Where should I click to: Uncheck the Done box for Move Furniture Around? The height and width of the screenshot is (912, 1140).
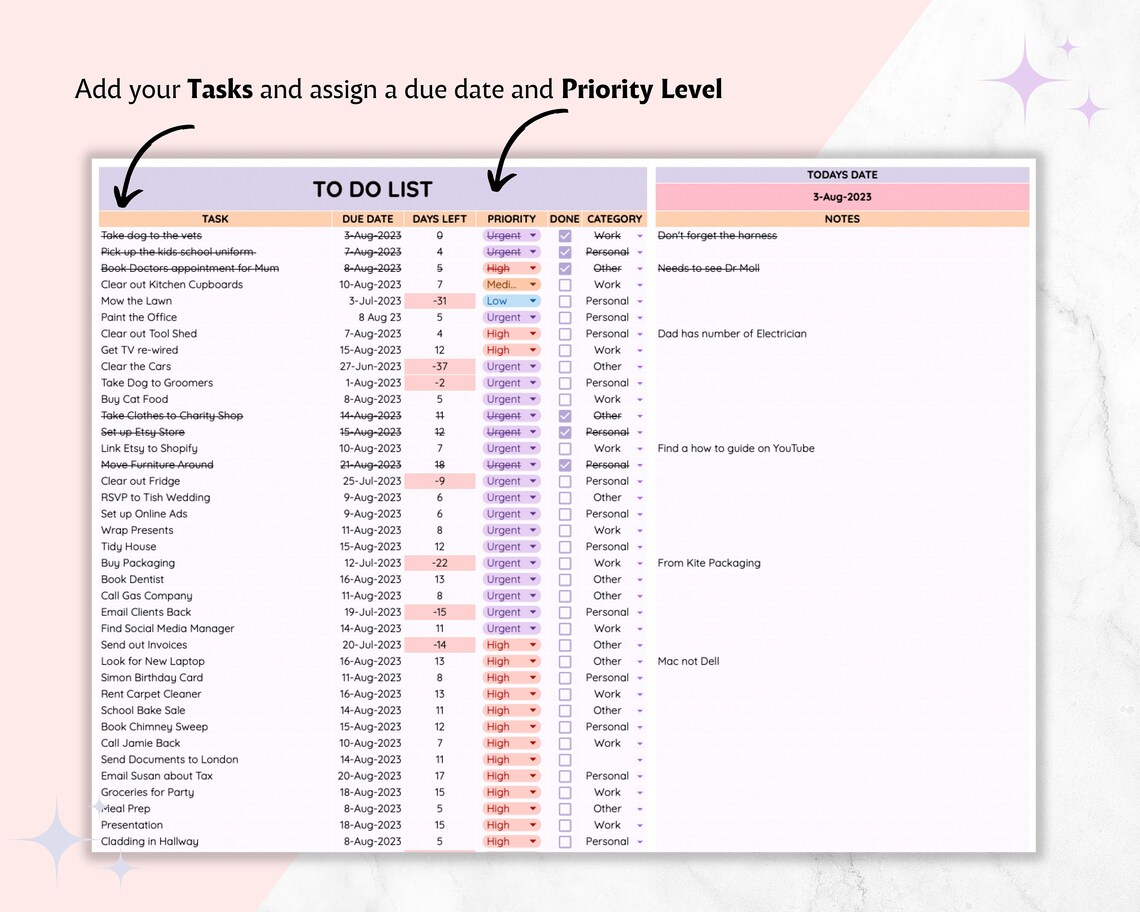coord(565,464)
